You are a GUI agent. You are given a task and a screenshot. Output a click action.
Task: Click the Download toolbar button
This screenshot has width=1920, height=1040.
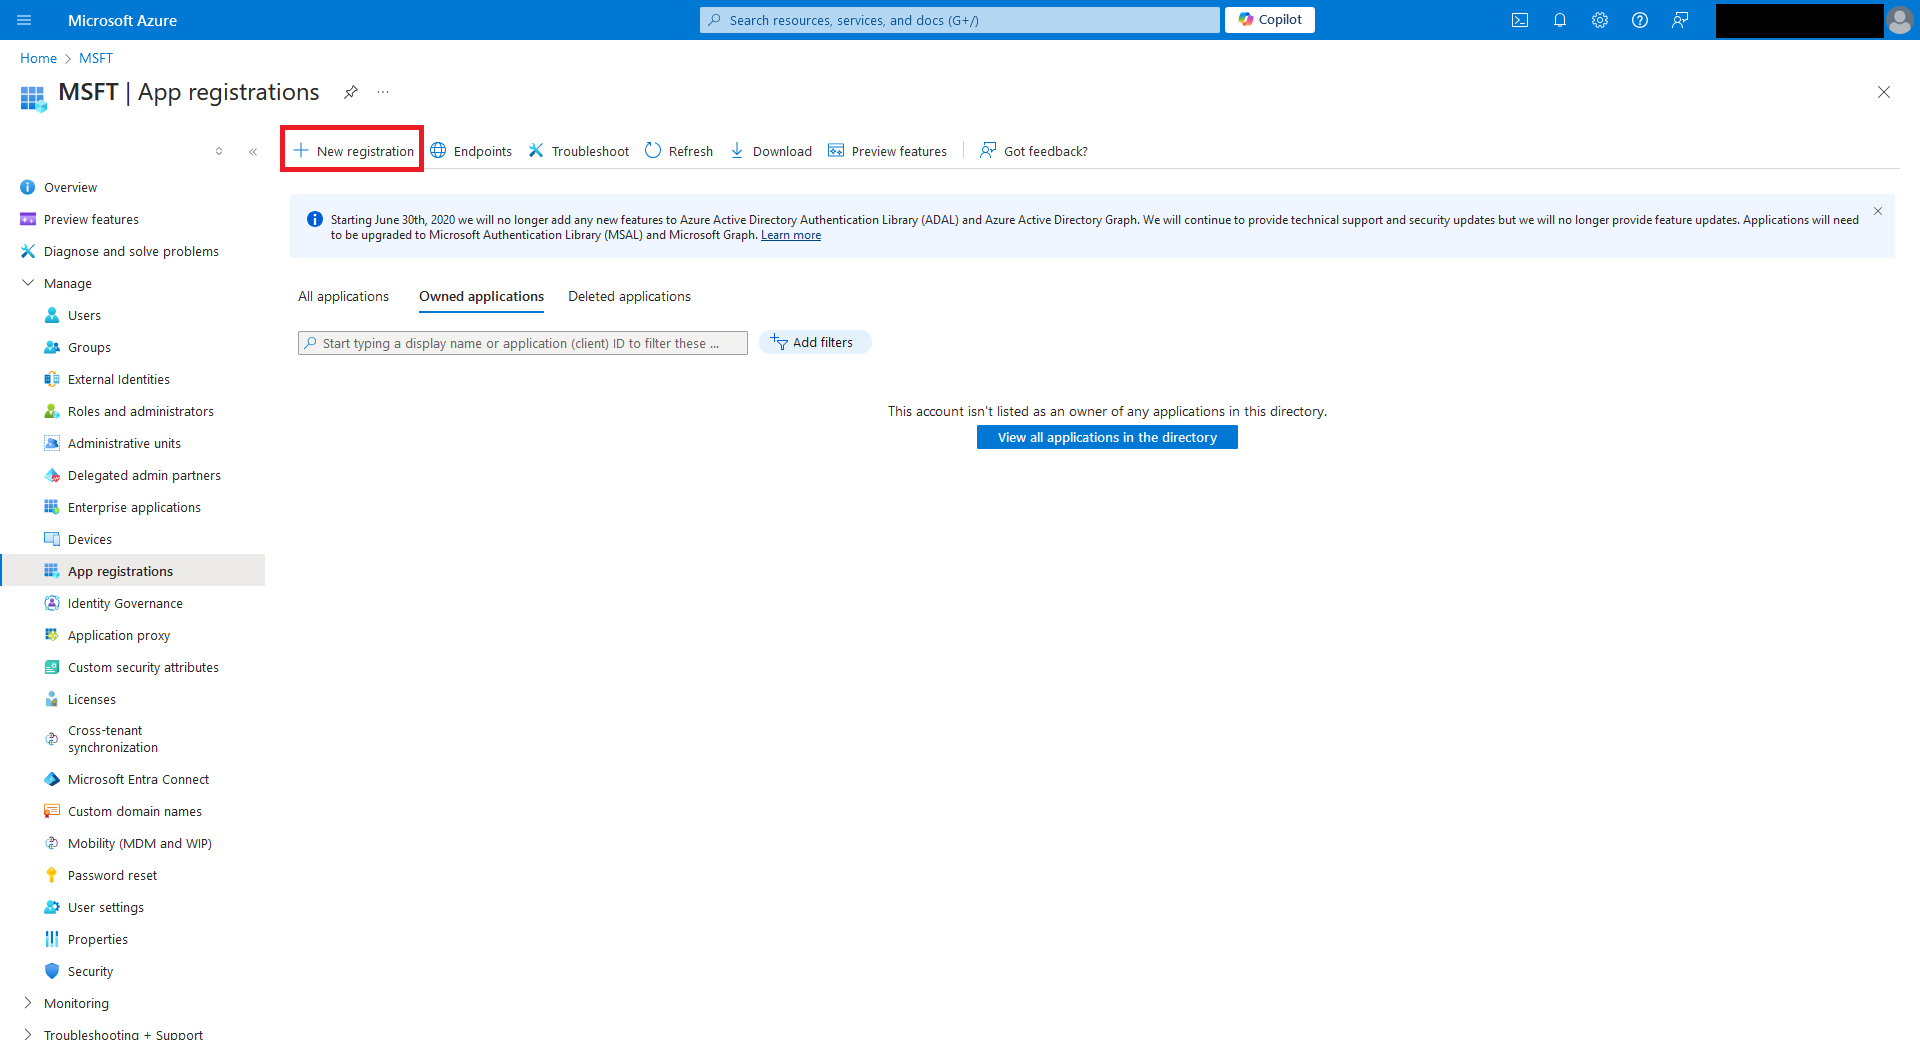(x=771, y=151)
